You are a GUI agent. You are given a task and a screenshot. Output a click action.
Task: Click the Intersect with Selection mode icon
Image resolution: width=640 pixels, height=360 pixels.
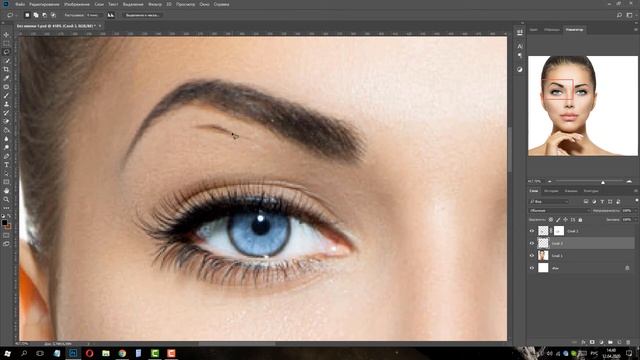pyautogui.click(x=53, y=15)
